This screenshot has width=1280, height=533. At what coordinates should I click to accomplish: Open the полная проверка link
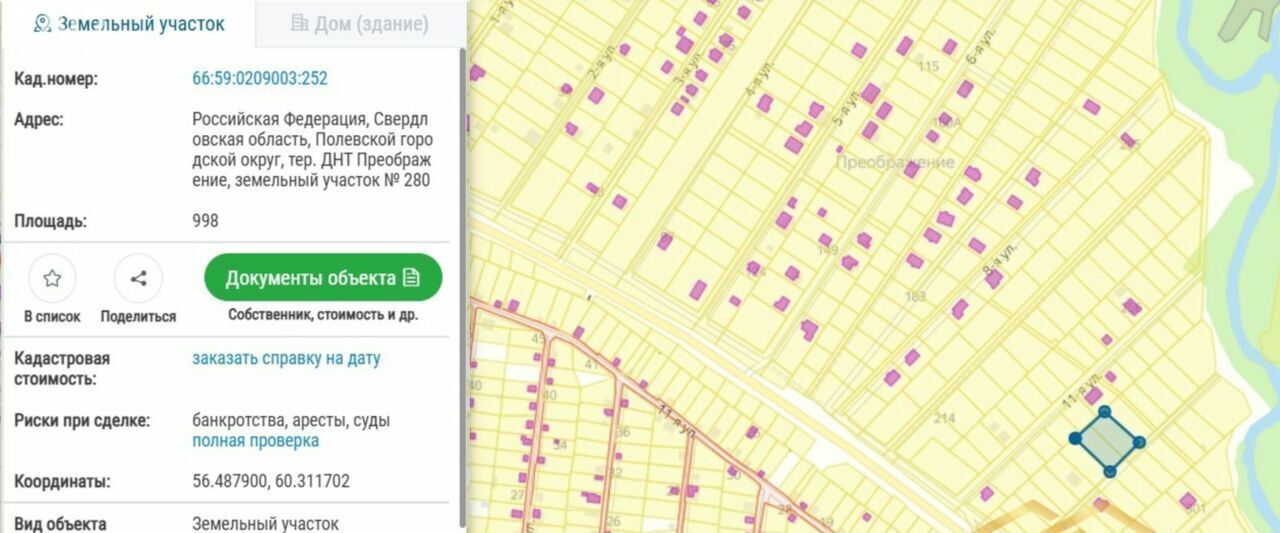[x=256, y=441]
